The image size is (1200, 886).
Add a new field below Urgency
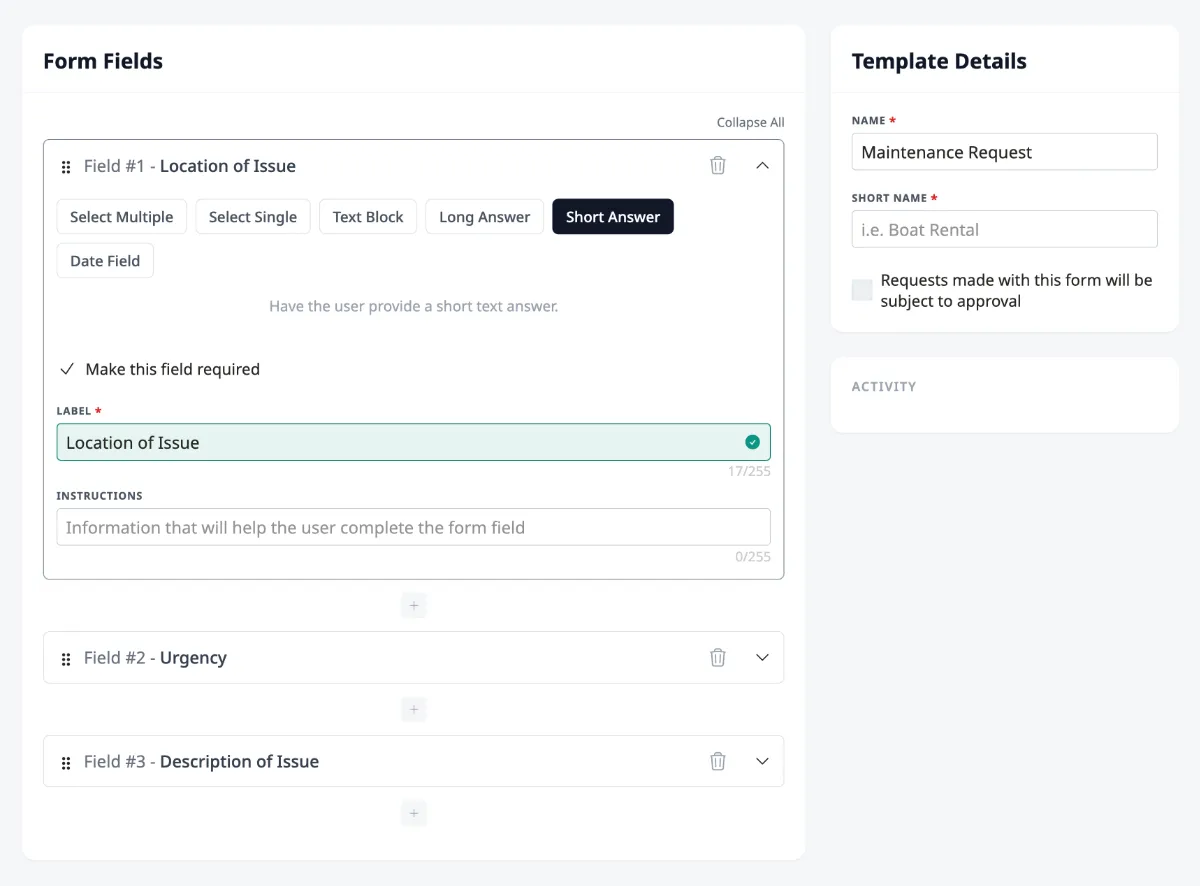413,709
